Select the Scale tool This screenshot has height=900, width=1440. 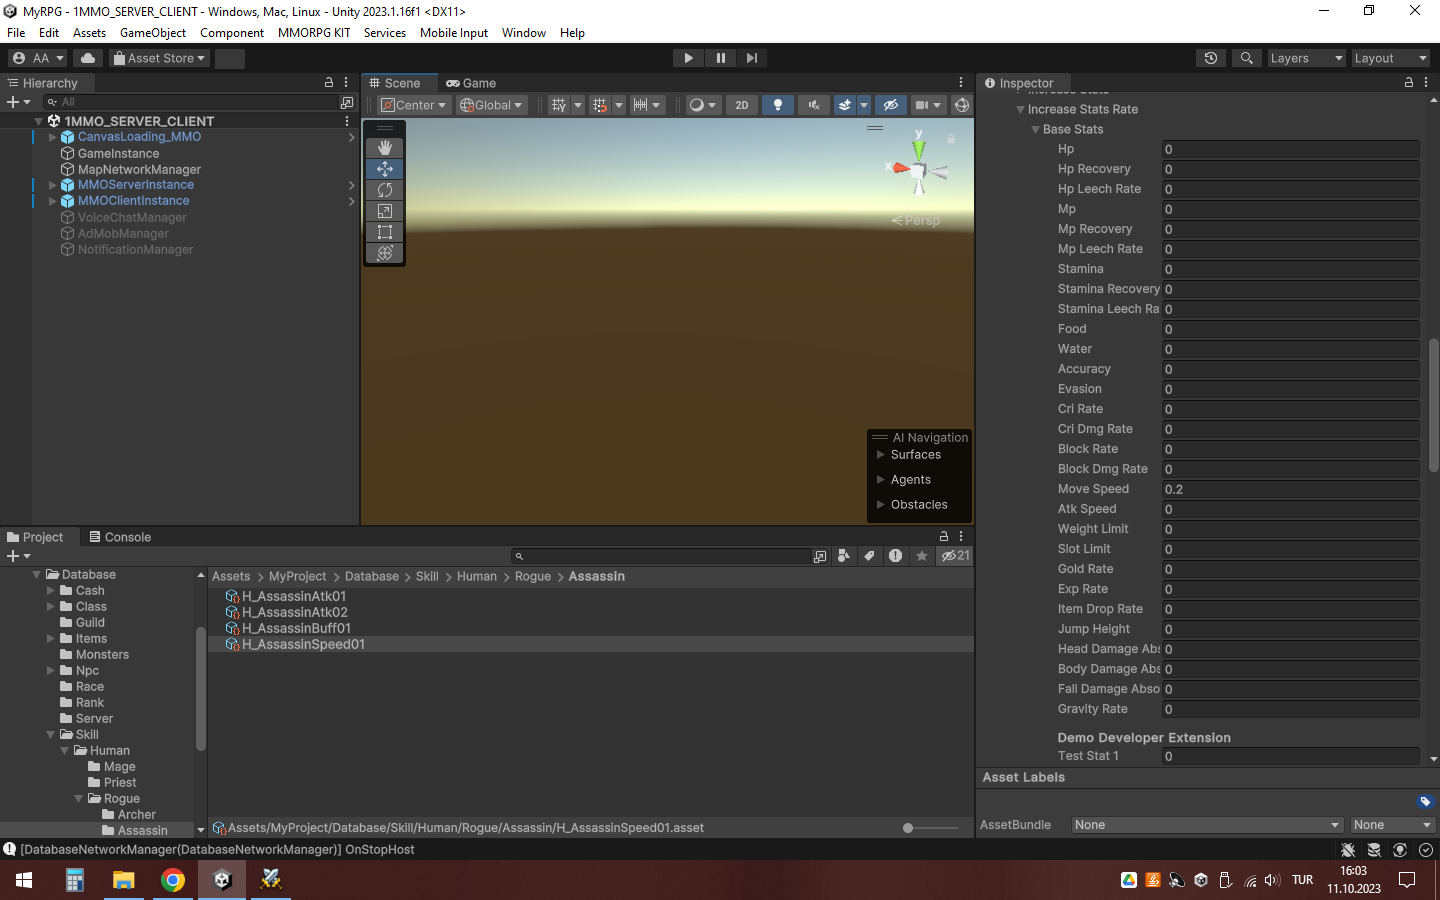pyautogui.click(x=384, y=211)
